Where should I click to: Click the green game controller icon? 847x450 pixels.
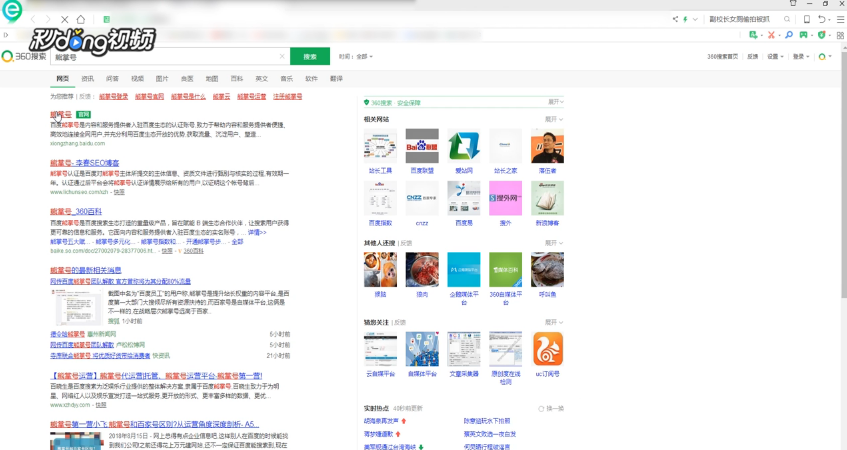click(803, 35)
